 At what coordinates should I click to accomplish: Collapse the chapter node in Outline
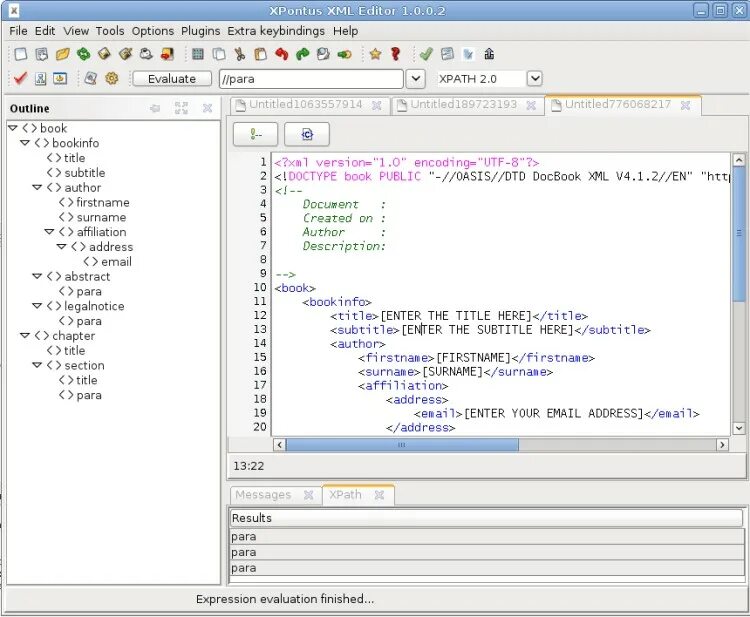[x=25, y=336]
